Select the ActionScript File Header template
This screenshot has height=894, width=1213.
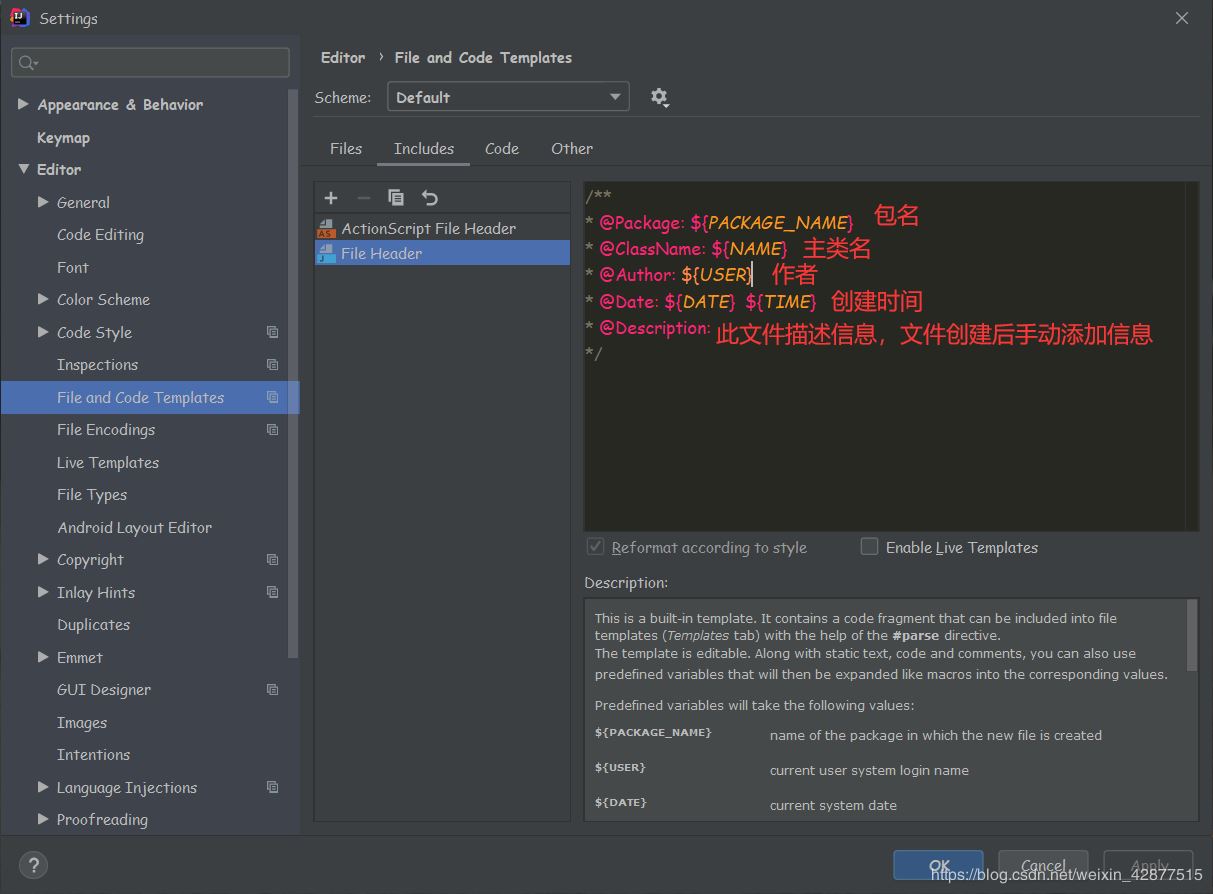428,228
